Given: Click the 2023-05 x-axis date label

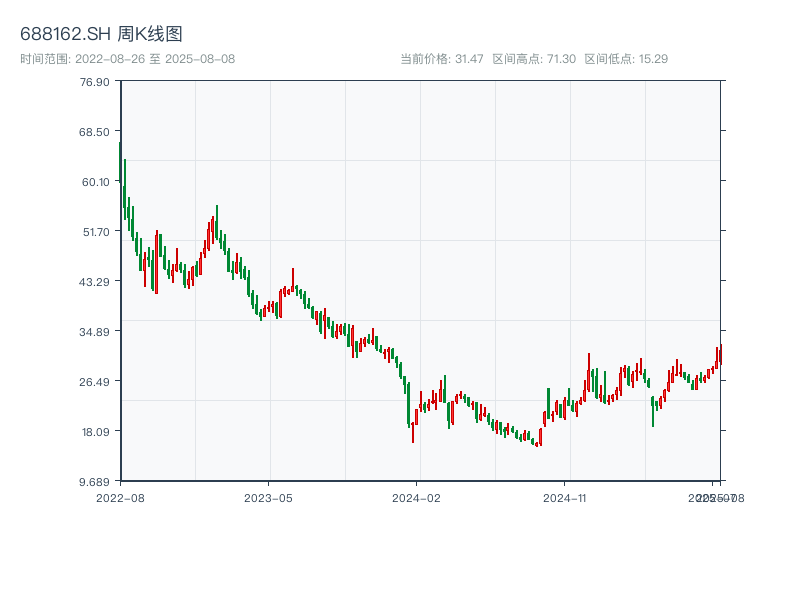Looking at the screenshot, I should click(268, 497).
